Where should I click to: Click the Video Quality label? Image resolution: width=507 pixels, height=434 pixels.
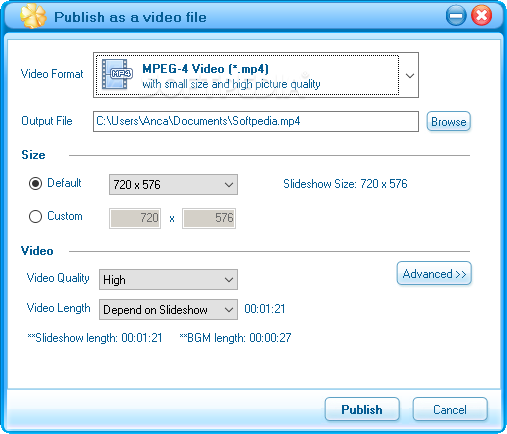58,278
